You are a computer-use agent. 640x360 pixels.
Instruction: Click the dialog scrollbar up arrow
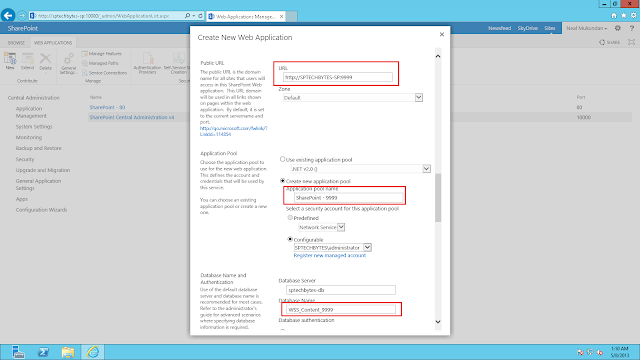pos(438,56)
